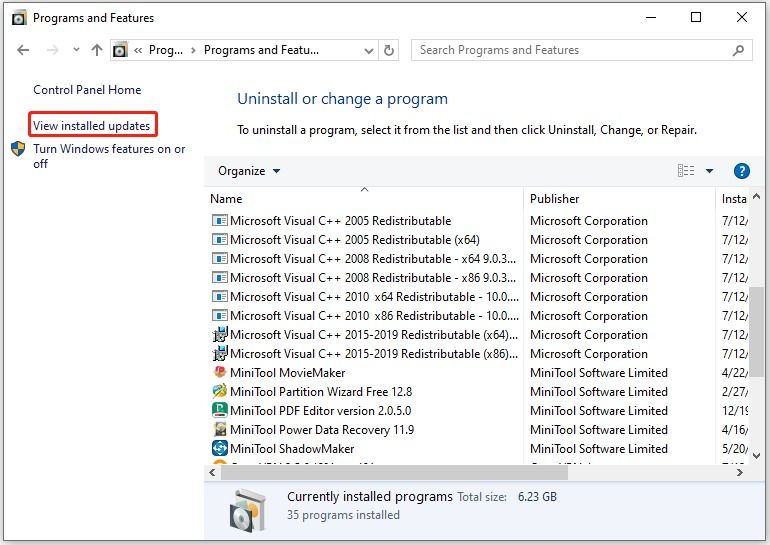Click inside the Search Programs and Features box

point(570,50)
